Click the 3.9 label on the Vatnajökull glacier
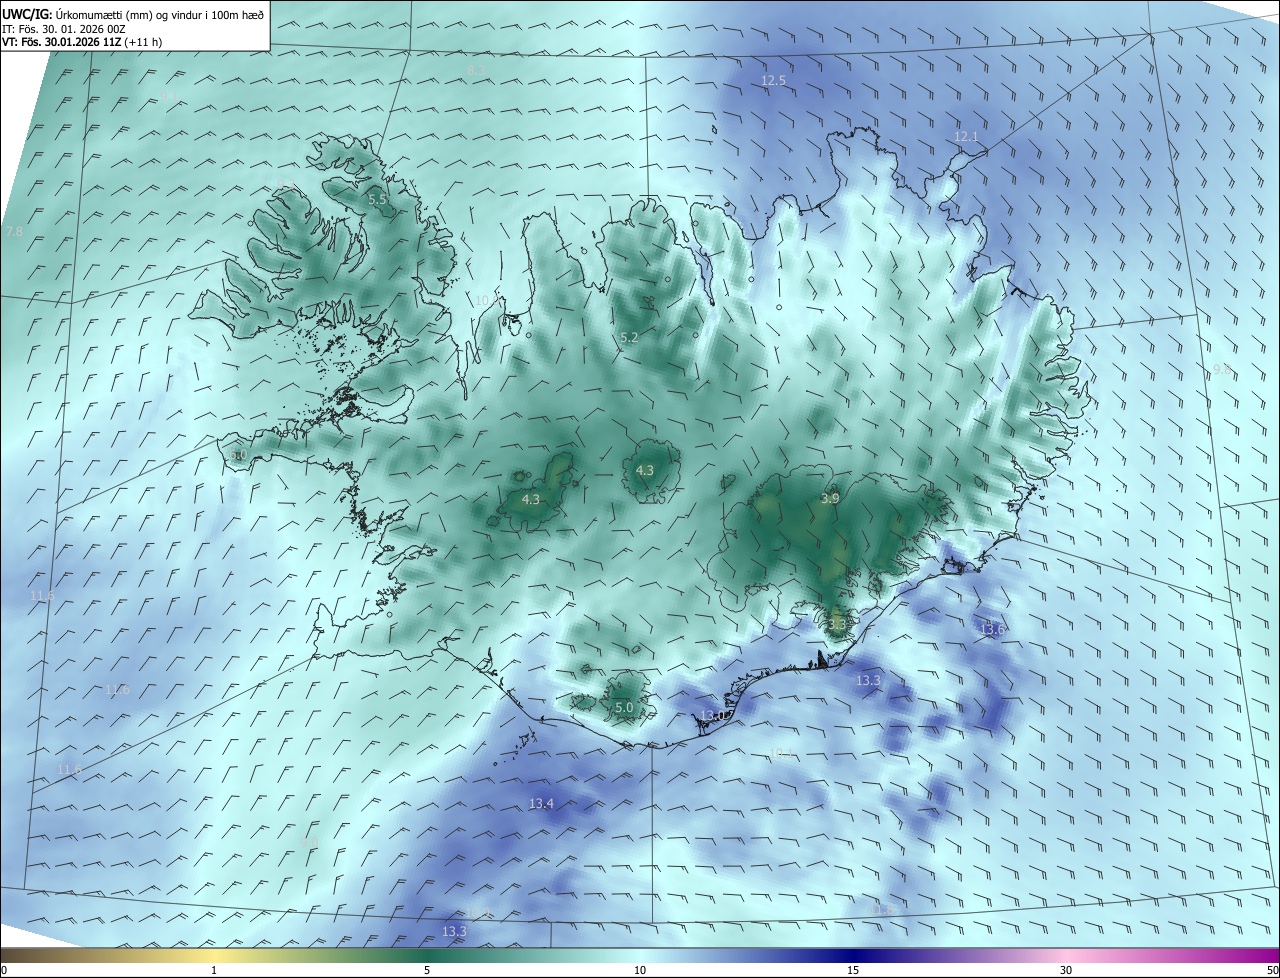 (830, 498)
